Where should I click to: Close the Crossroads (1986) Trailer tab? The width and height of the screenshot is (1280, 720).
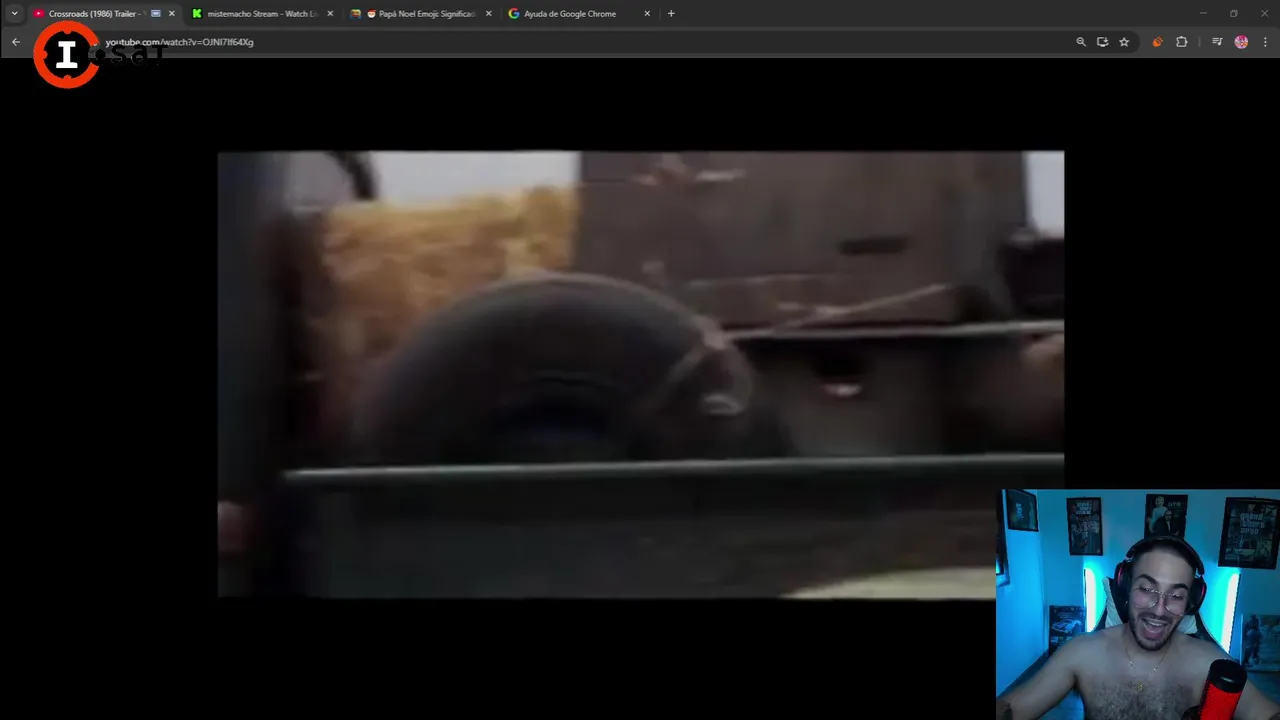pos(171,13)
